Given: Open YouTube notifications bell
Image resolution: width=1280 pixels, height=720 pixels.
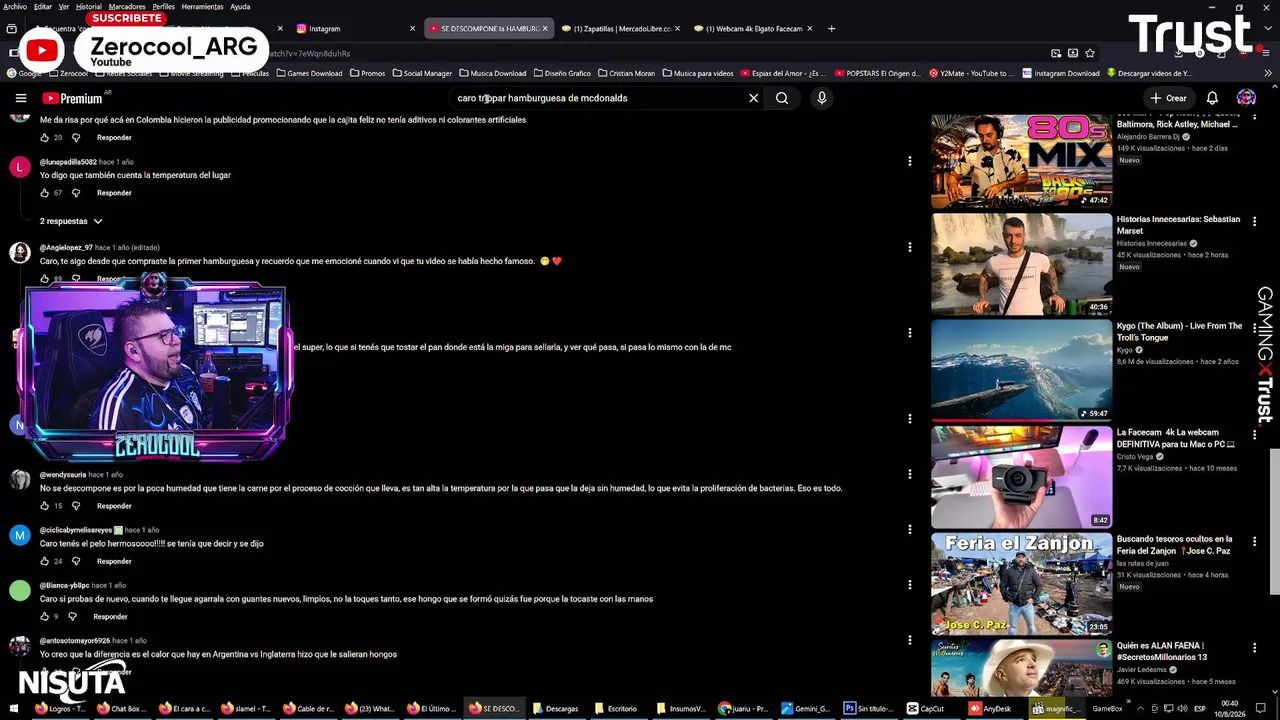Looking at the screenshot, I should (x=1212, y=98).
